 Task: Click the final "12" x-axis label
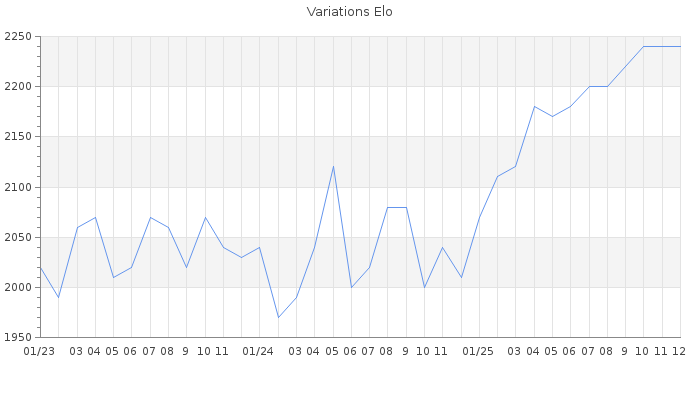tap(679, 351)
